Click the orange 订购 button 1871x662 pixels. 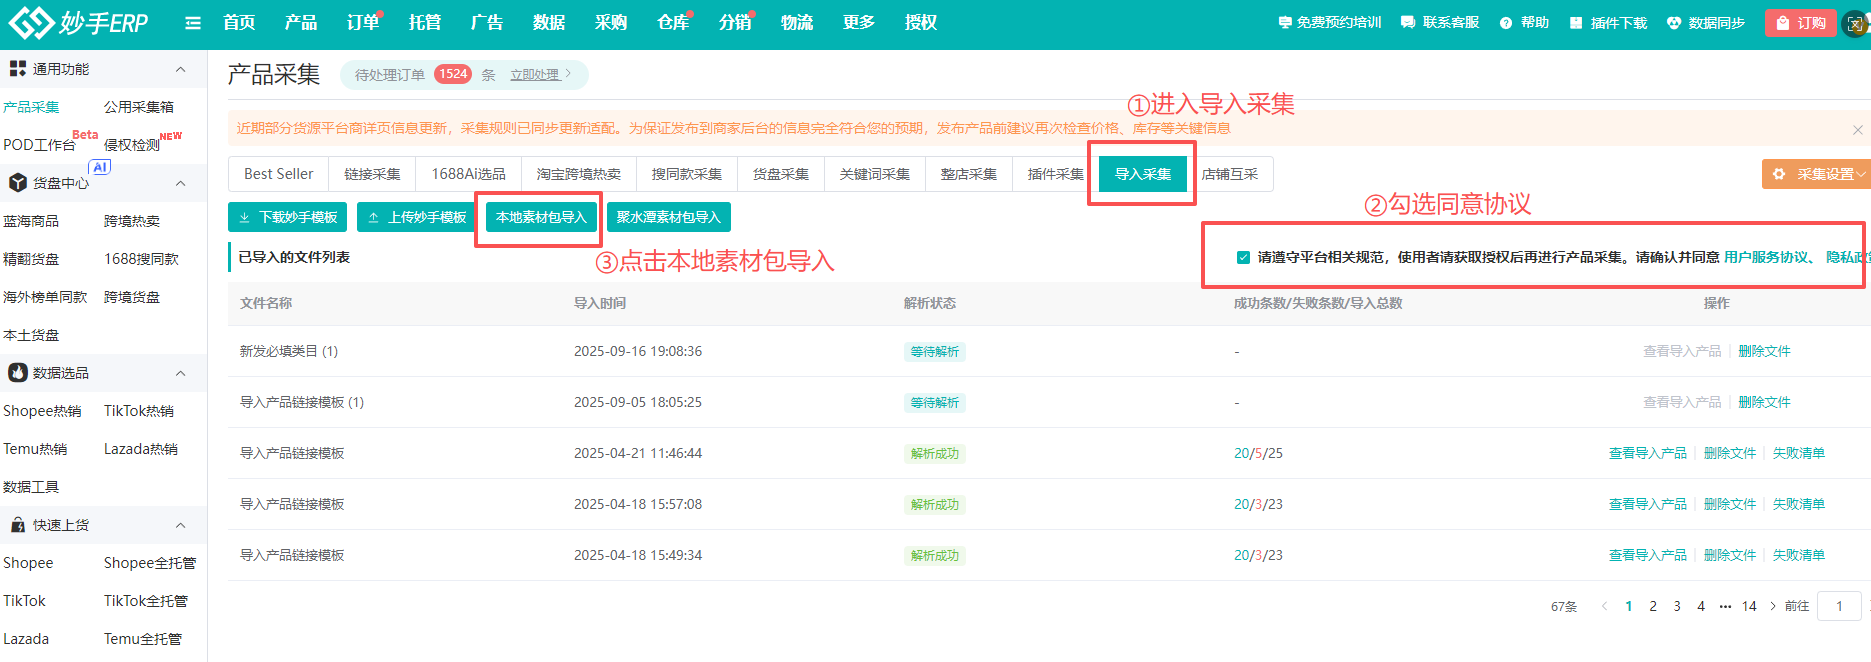(1801, 23)
